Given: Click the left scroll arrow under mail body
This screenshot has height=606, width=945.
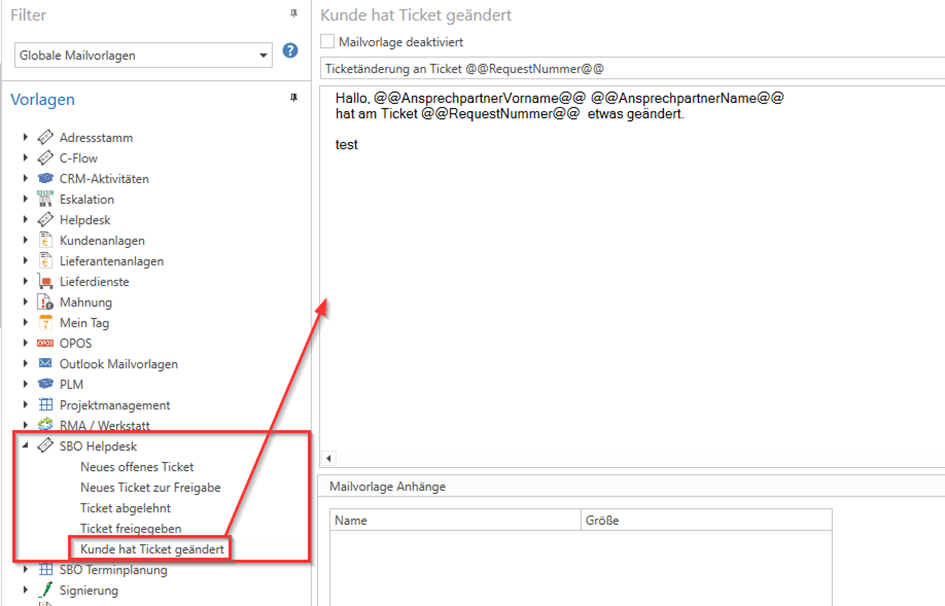Looking at the screenshot, I should click(328, 458).
